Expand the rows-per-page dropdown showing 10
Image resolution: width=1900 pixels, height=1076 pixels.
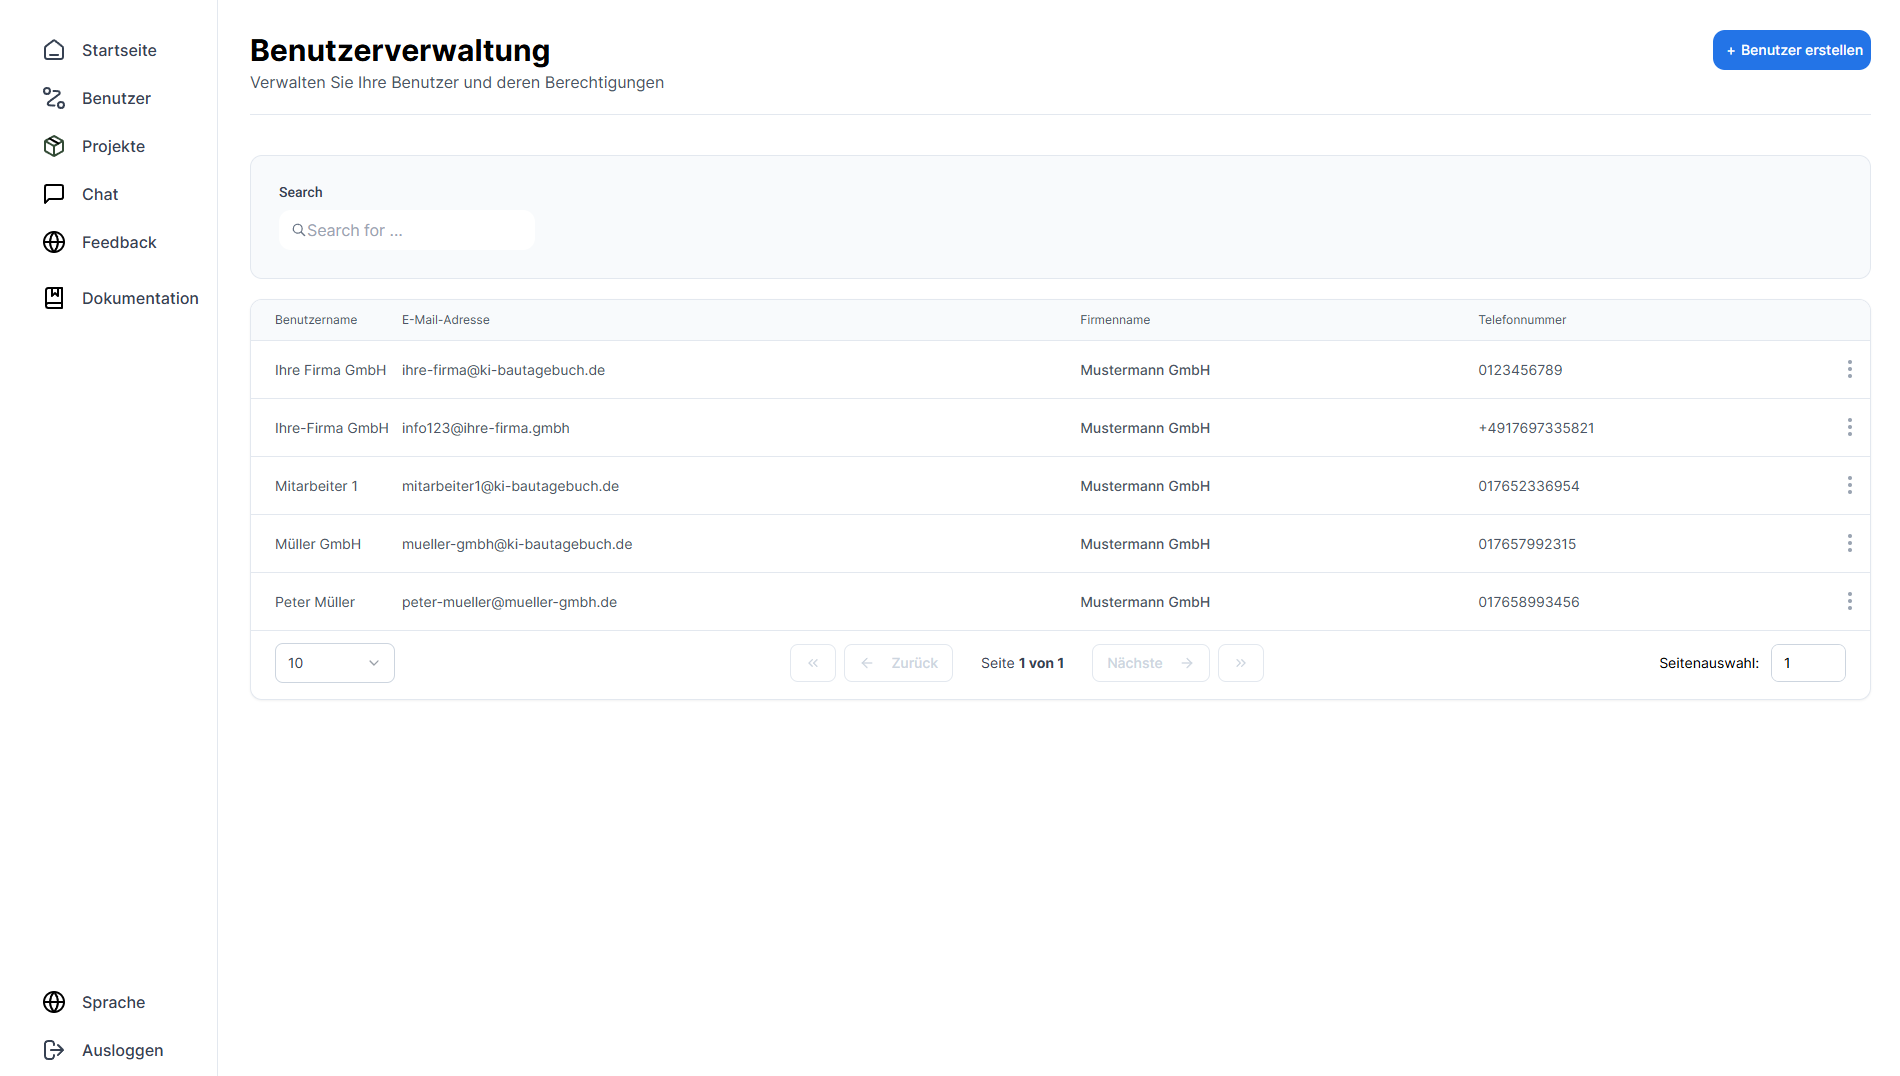point(334,663)
